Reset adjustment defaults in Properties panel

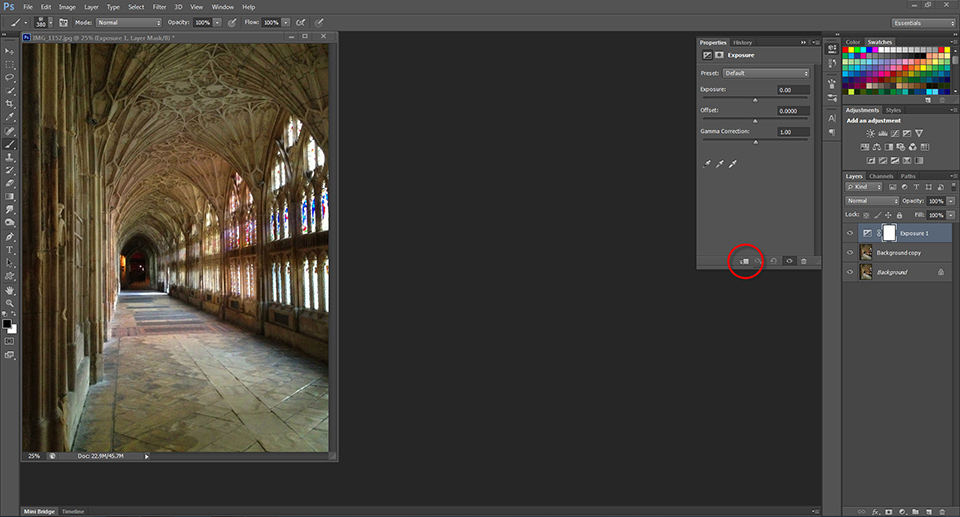click(x=774, y=261)
